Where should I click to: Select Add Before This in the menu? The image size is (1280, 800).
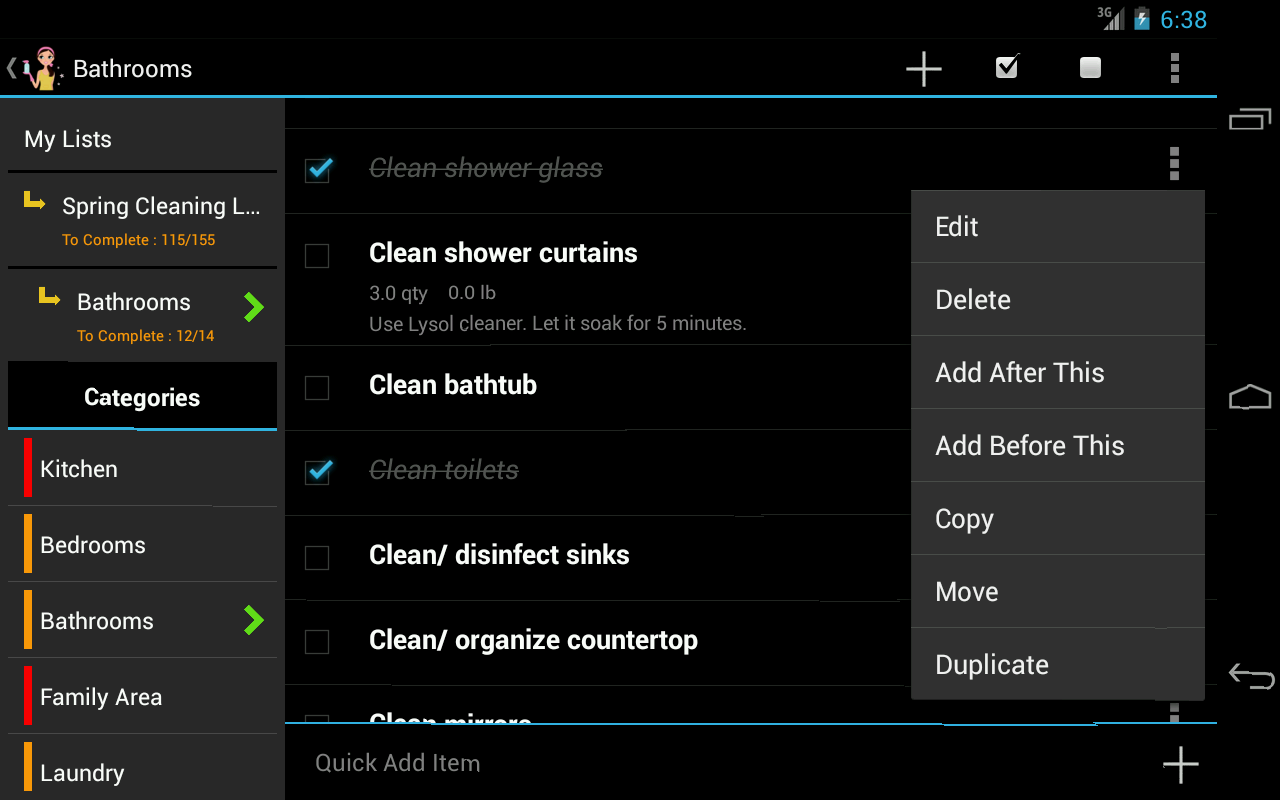1029,445
